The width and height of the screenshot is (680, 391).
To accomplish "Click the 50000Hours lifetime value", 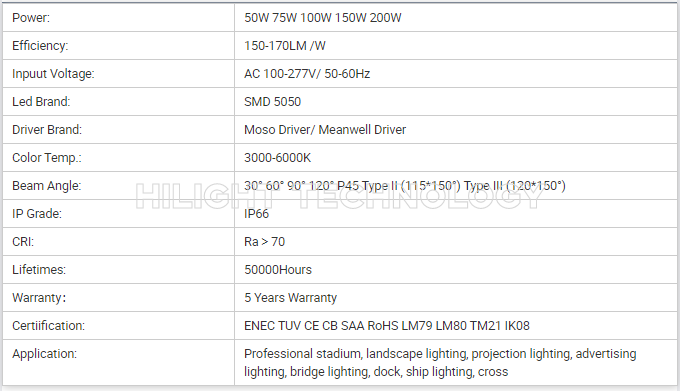I will [278, 270].
